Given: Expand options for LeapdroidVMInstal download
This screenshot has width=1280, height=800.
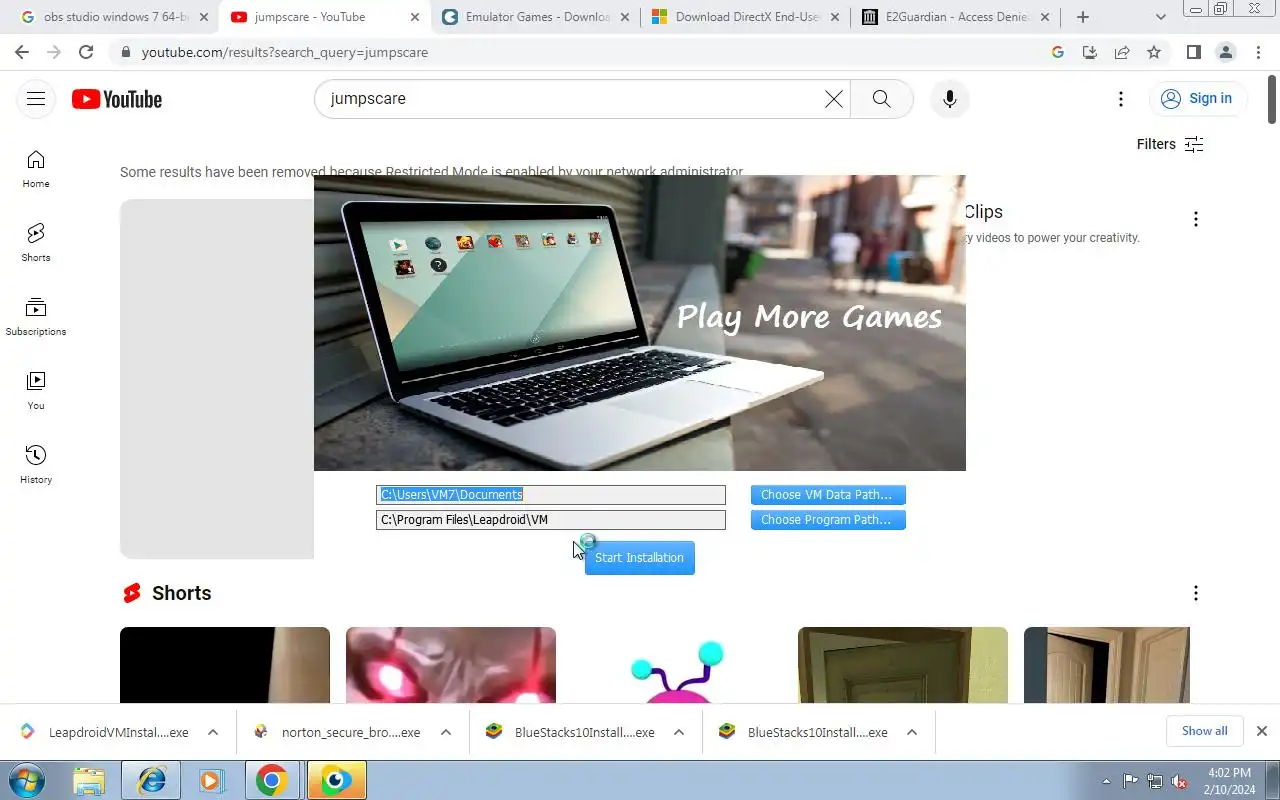Looking at the screenshot, I should point(213,732).
